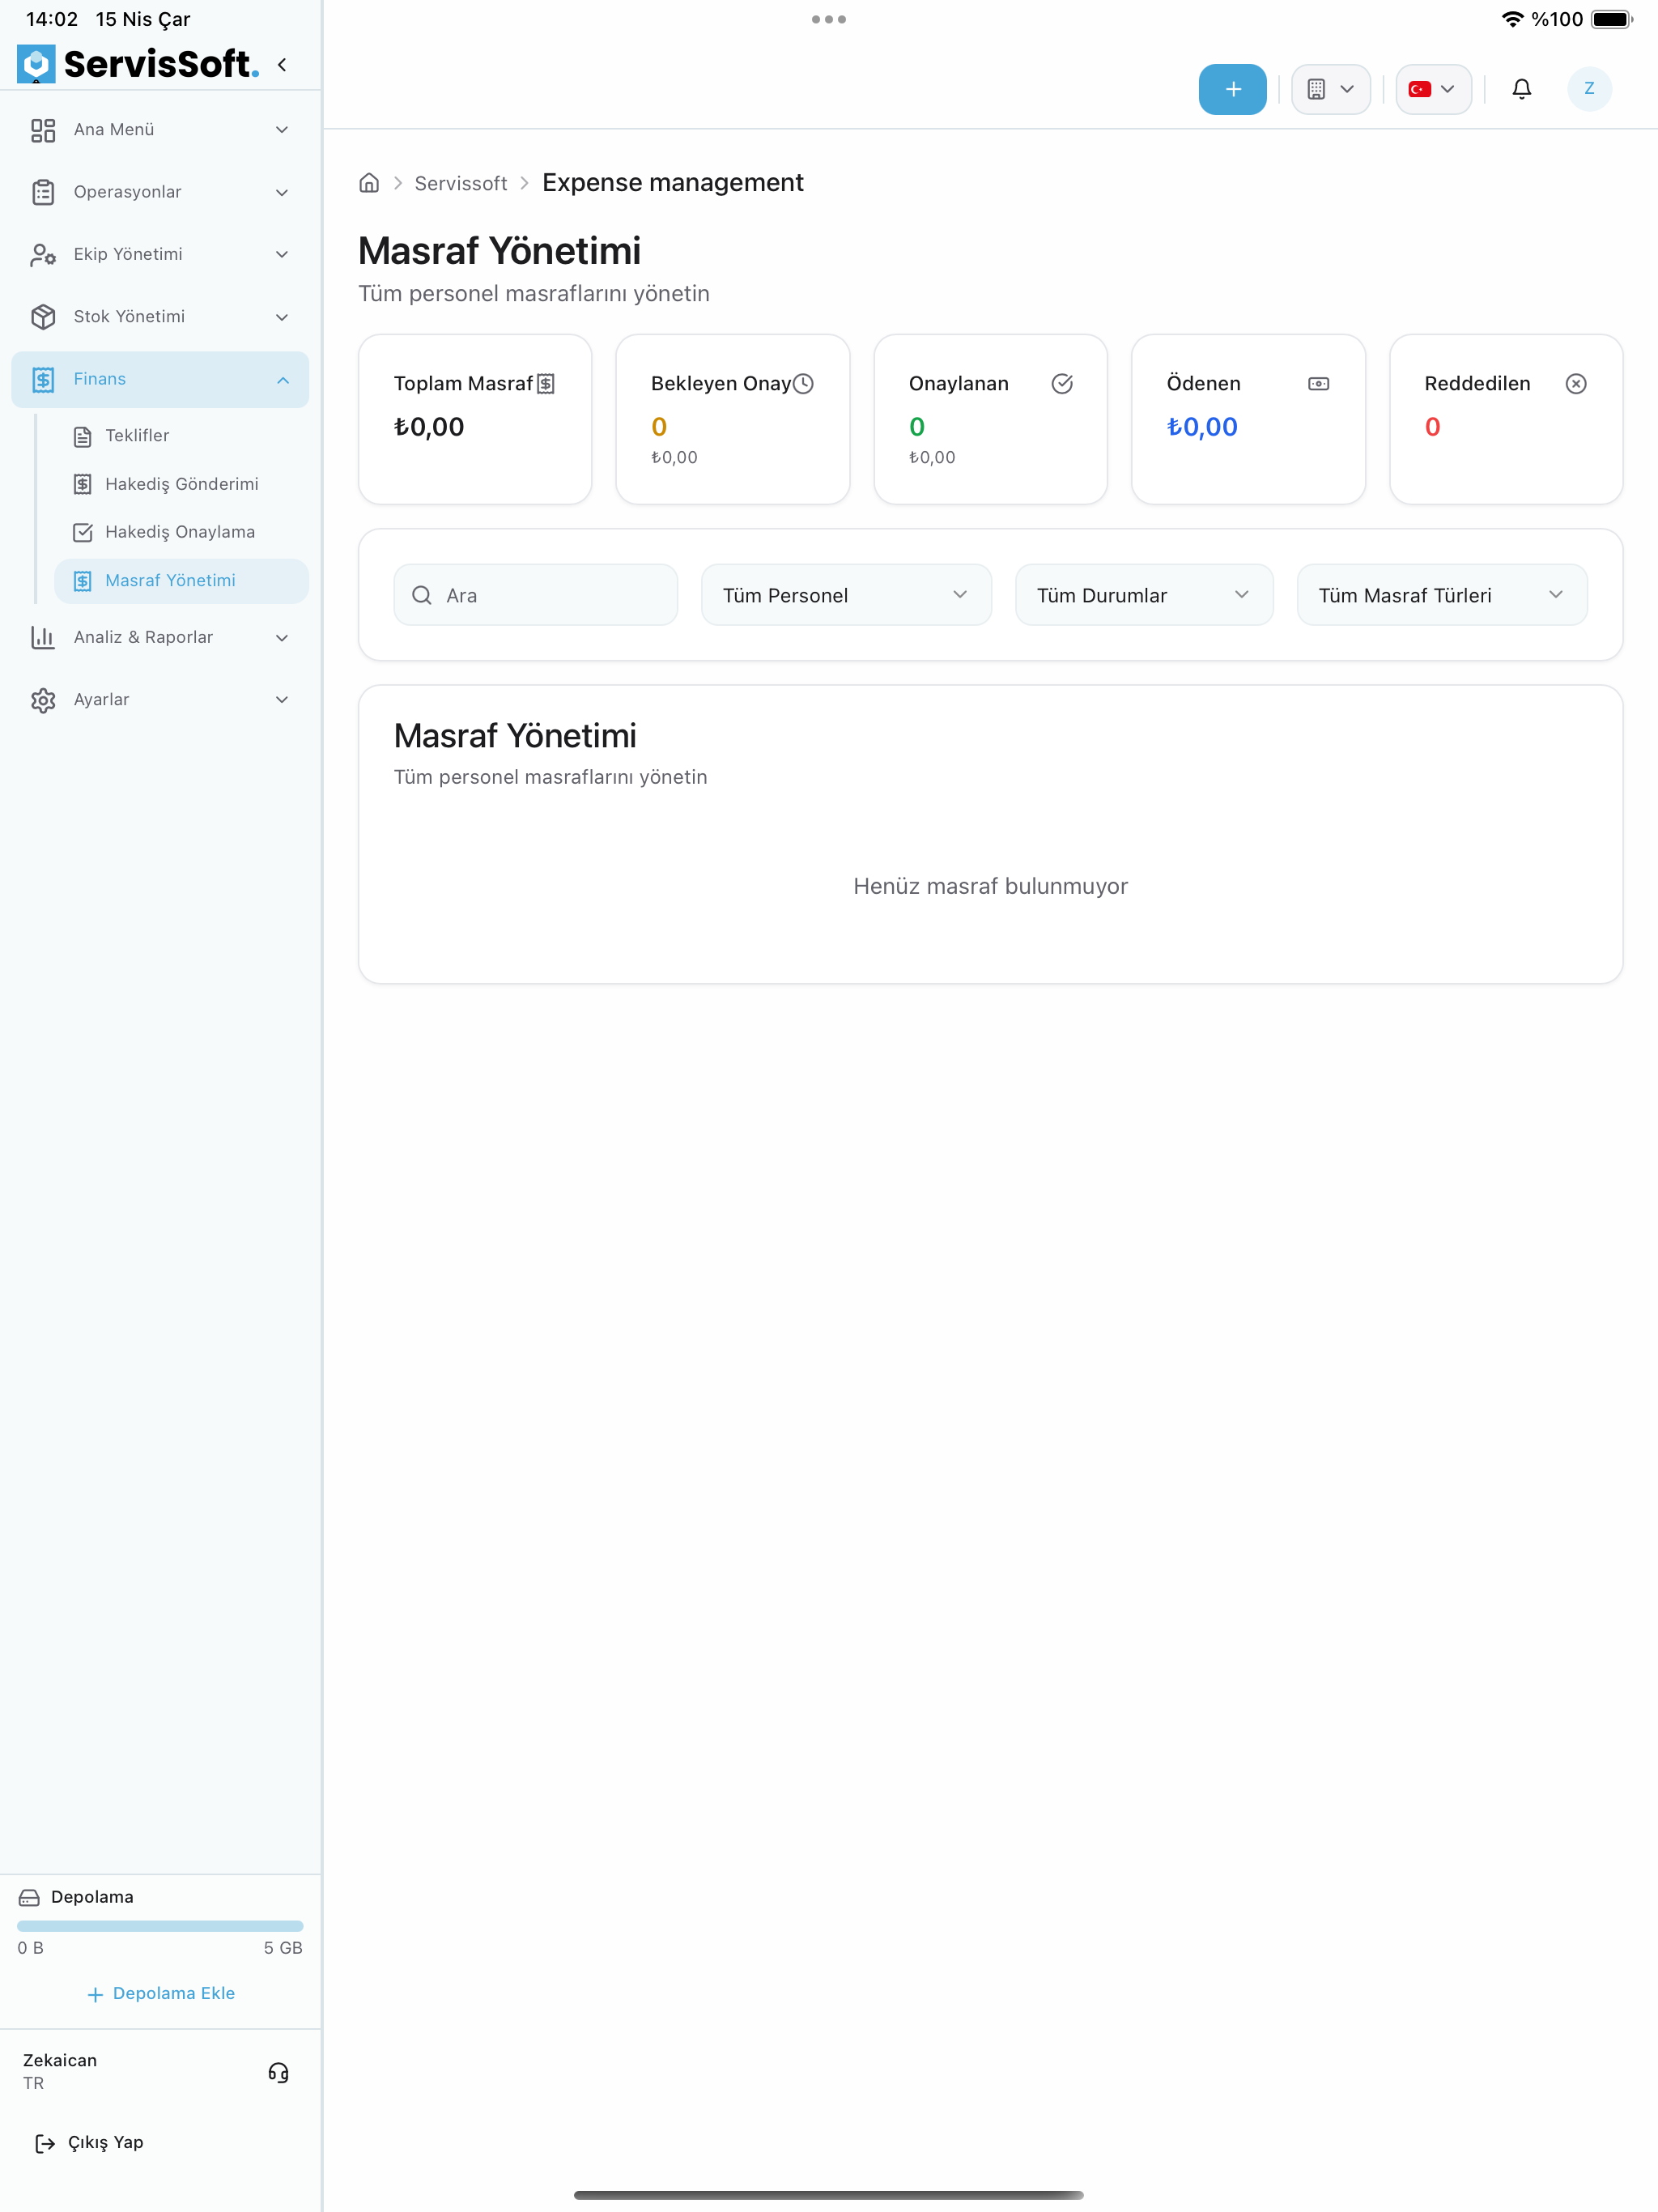The image size is (1658, 2212).
Task: Click the ServisSoft logo icon
Action: click(36, 64)
